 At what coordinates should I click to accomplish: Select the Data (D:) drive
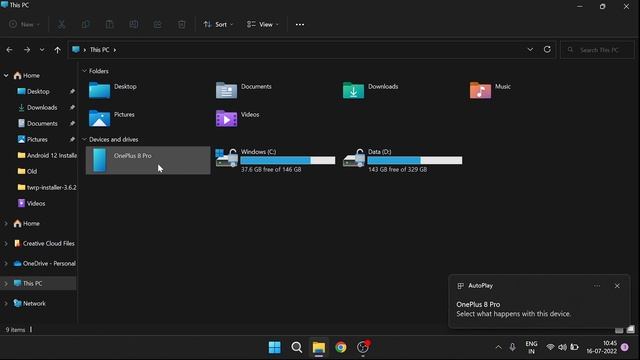click(x=402, y=160)
